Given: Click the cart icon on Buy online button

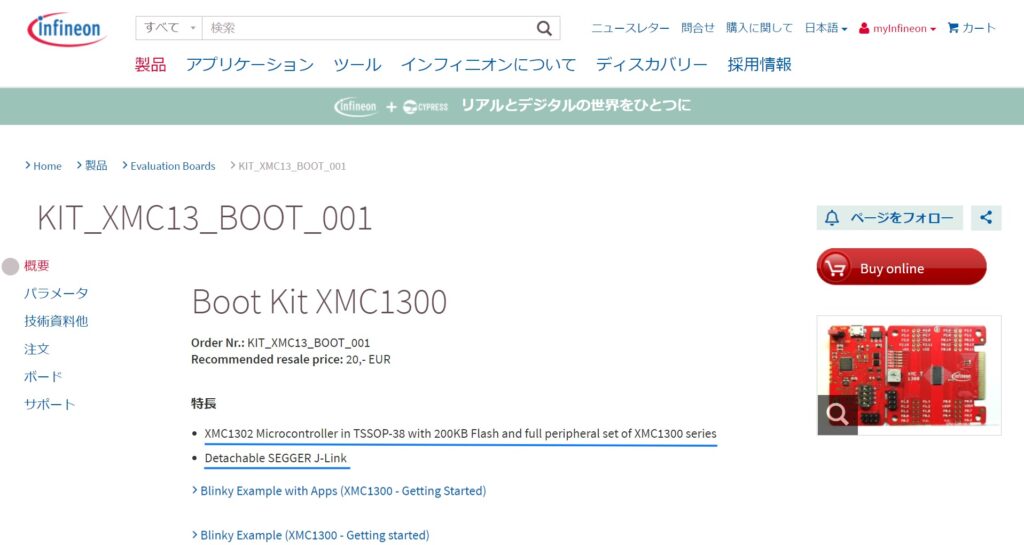Looking at the screenshot, I should 835,268.
